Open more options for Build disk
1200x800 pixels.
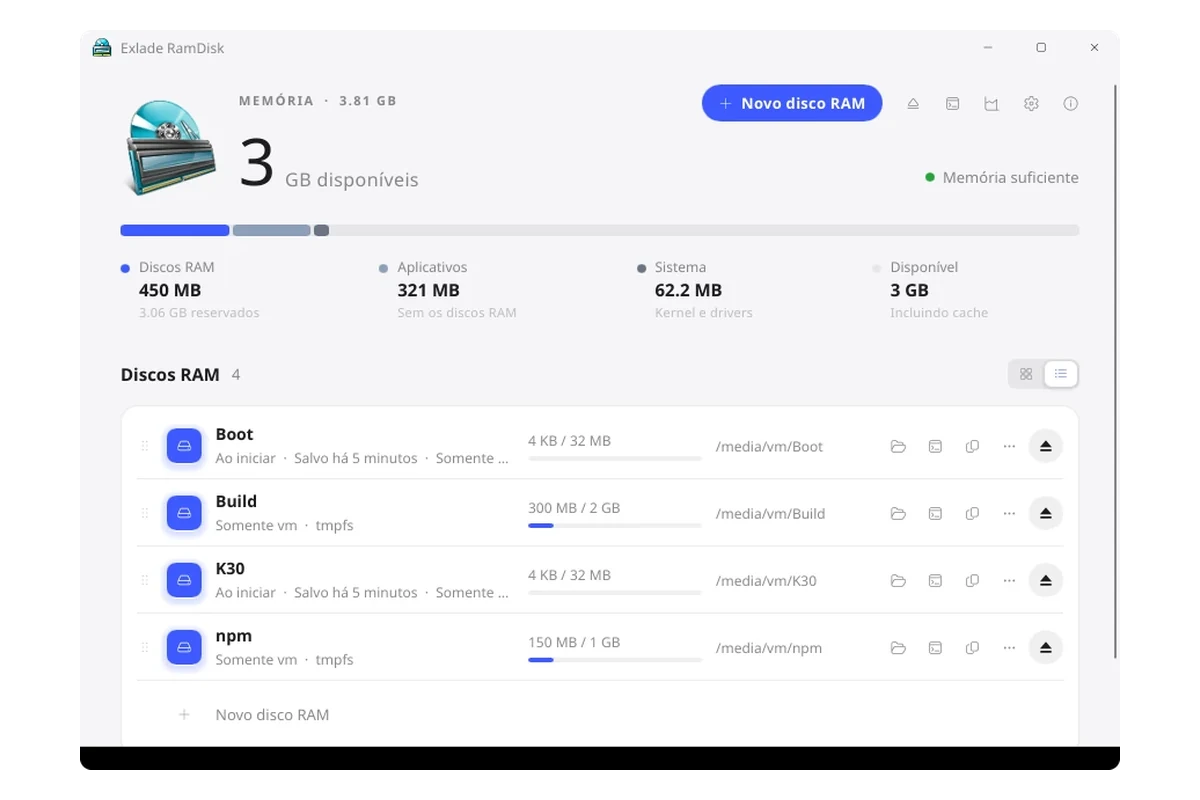coord(1009,514)
